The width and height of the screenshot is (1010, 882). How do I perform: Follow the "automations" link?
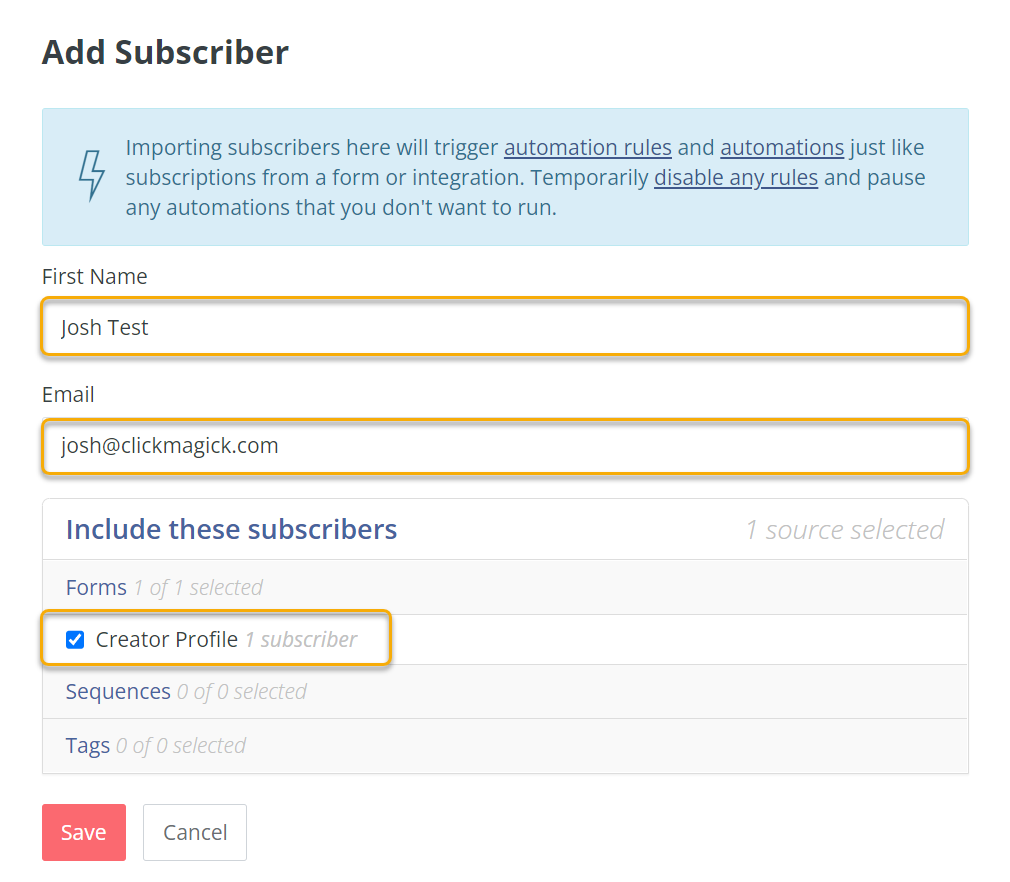[x=782, y=148]
